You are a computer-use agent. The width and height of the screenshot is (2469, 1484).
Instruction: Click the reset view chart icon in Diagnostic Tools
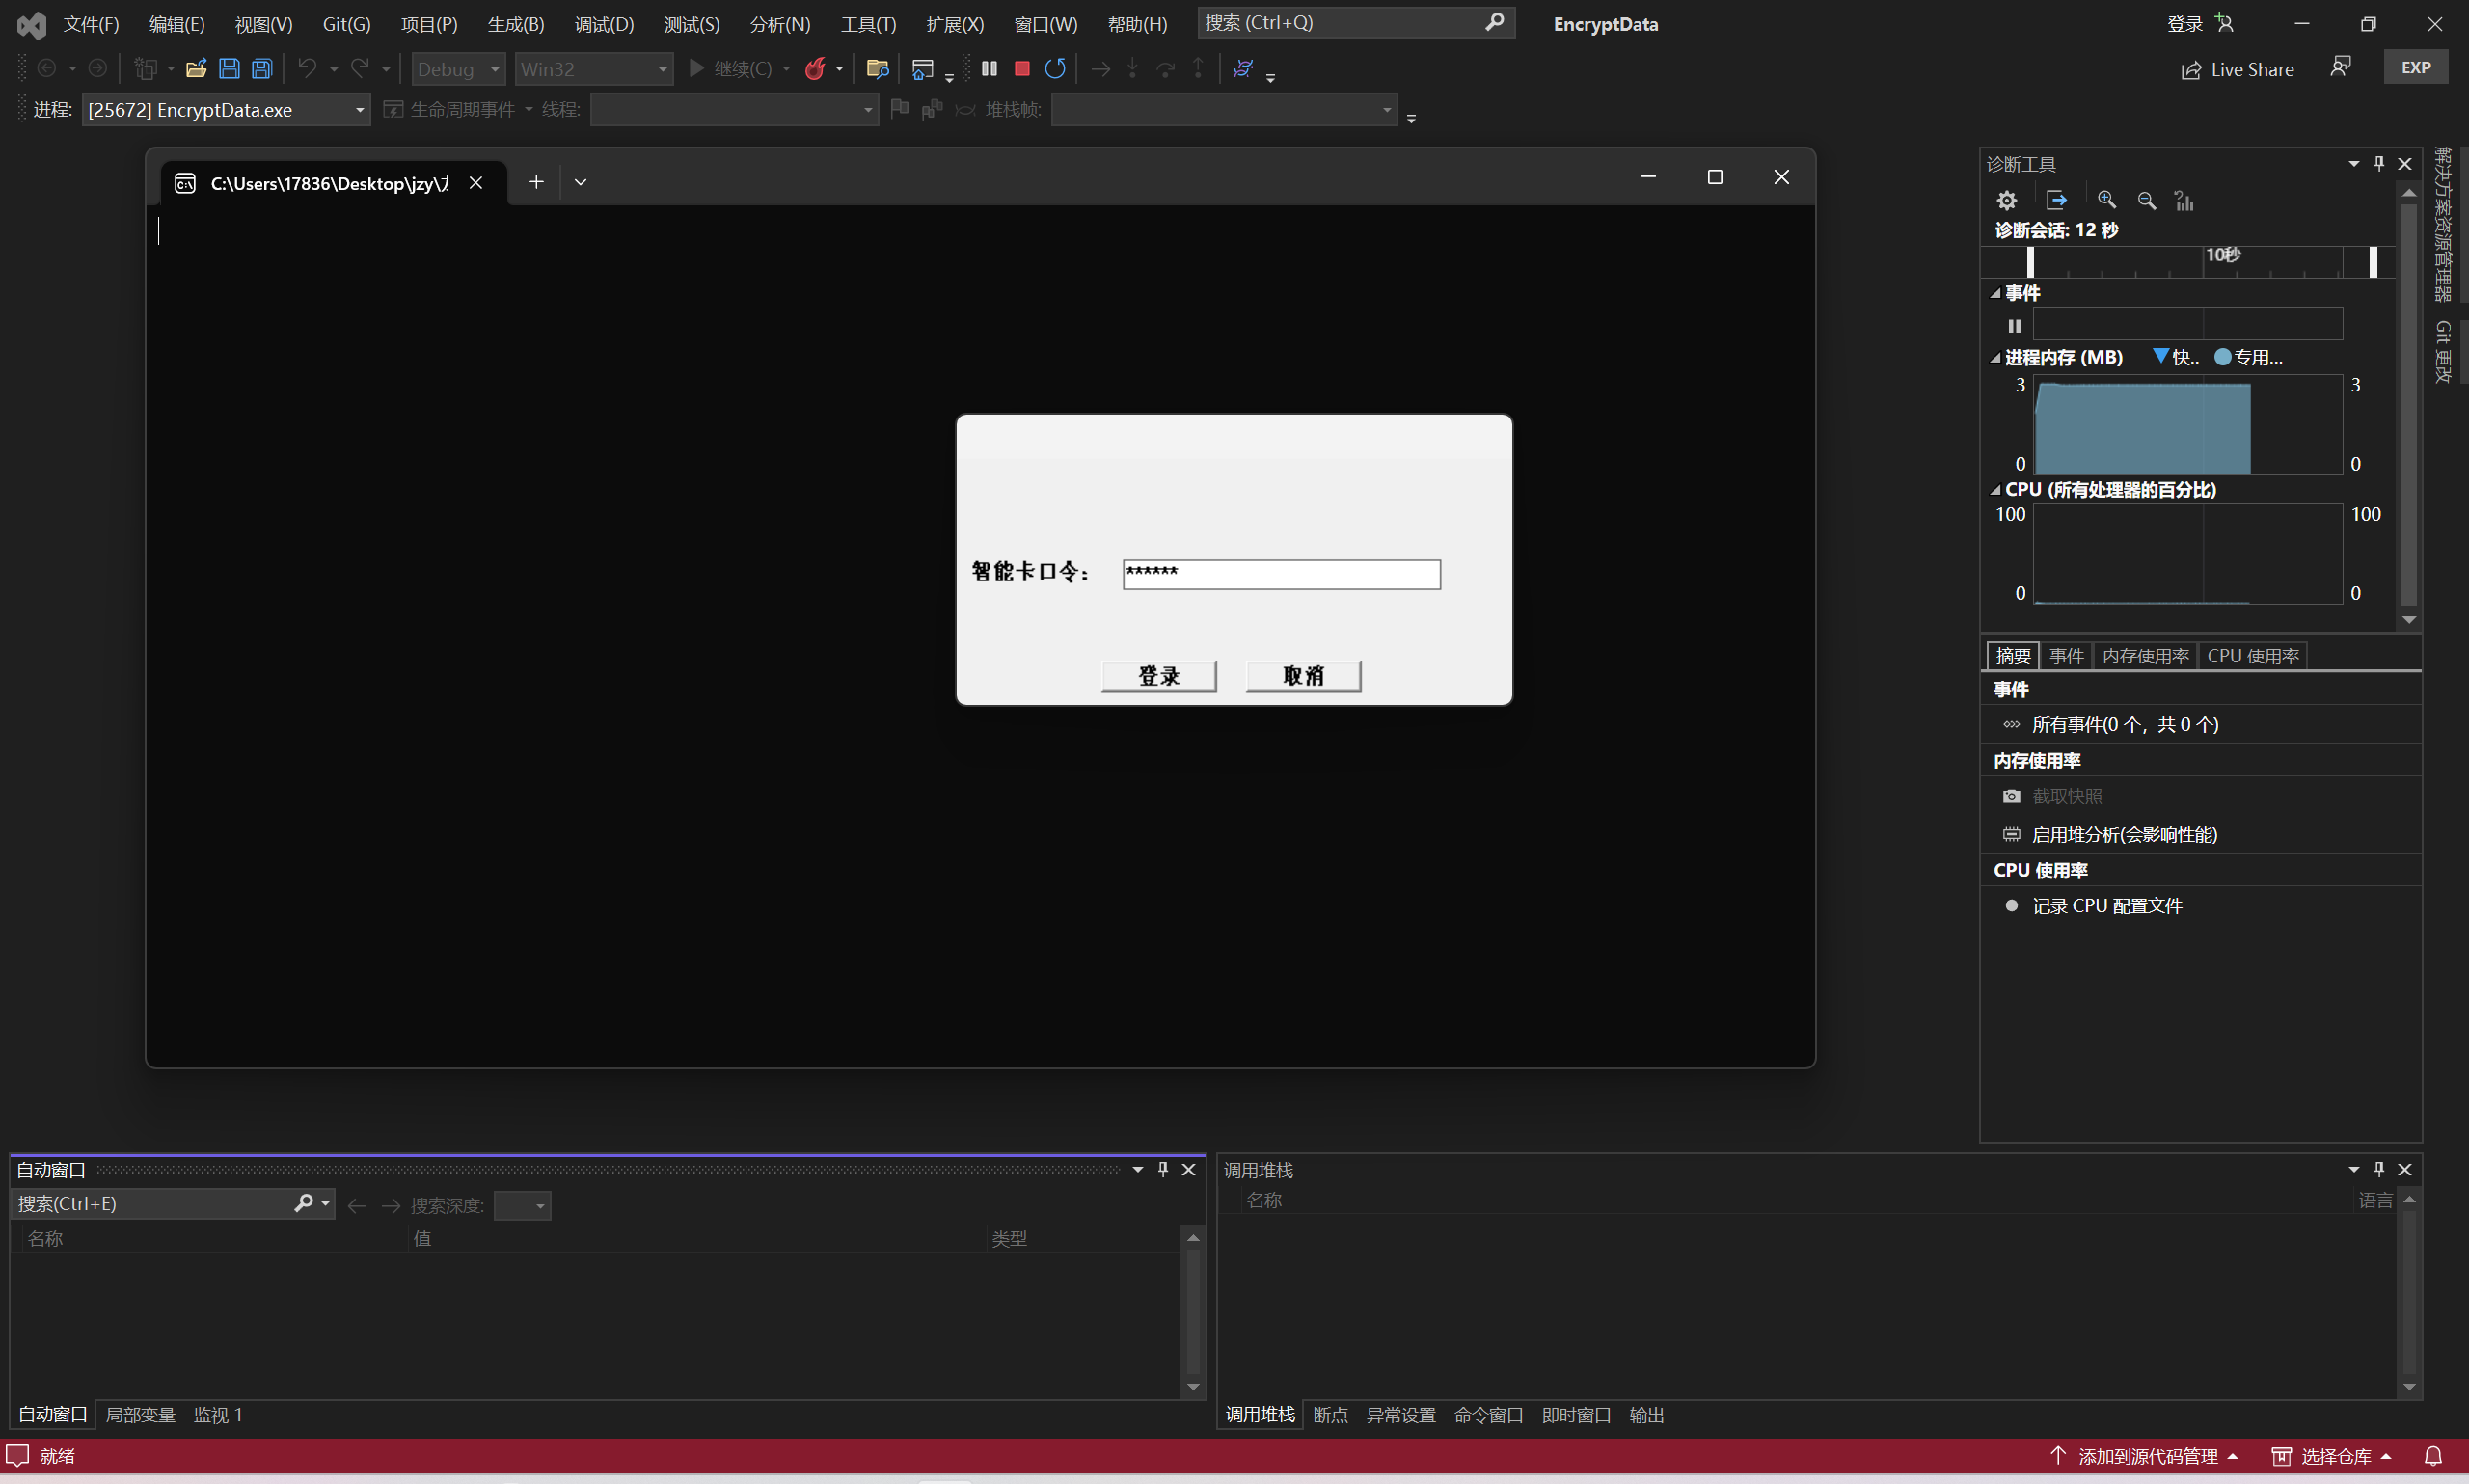click(x=2184, y=201)
